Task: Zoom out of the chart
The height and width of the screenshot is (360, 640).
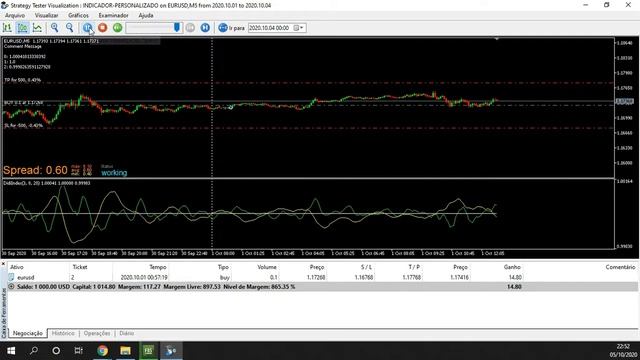Action: 70,28
